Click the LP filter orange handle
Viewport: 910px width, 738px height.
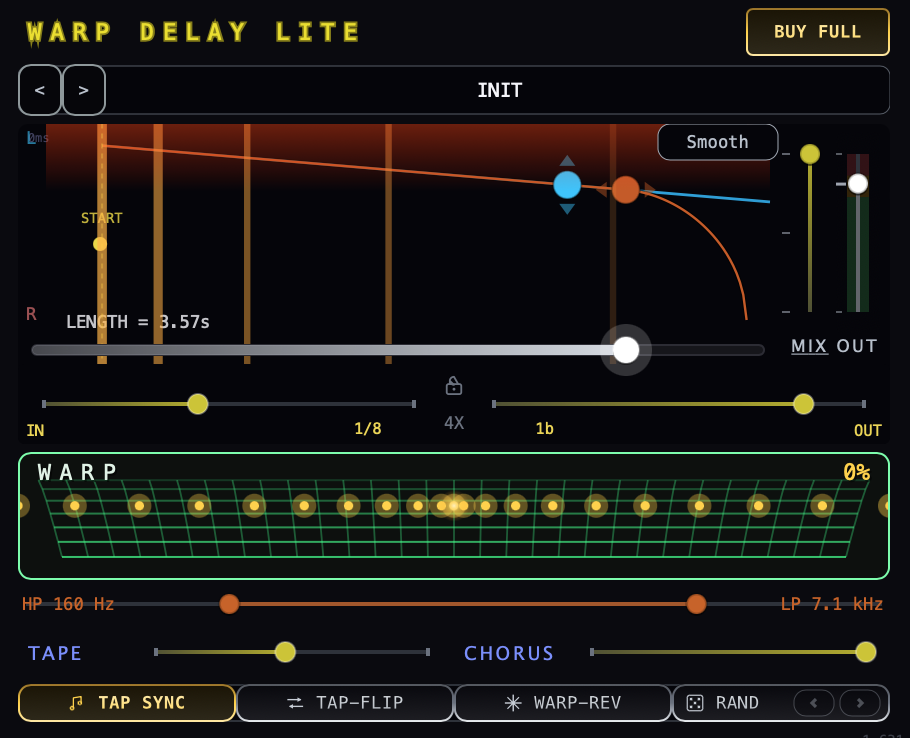tap(696, 604)
